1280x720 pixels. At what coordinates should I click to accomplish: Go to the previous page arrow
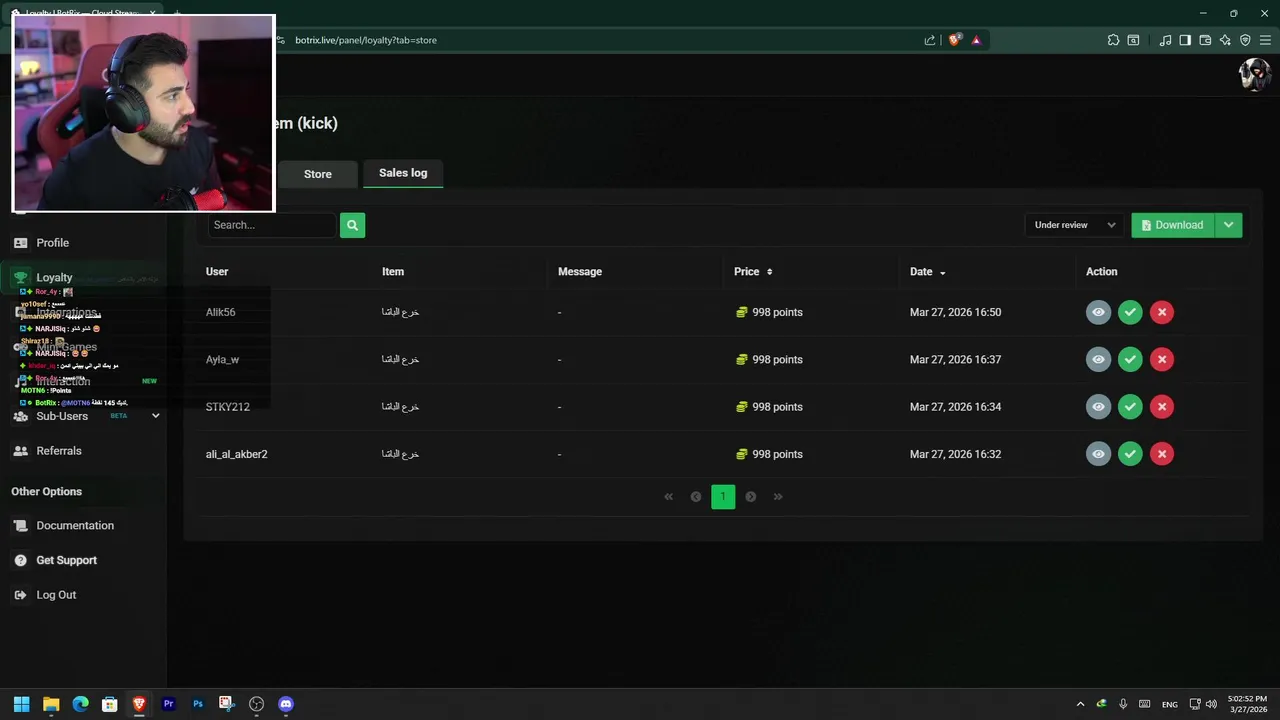696,497
